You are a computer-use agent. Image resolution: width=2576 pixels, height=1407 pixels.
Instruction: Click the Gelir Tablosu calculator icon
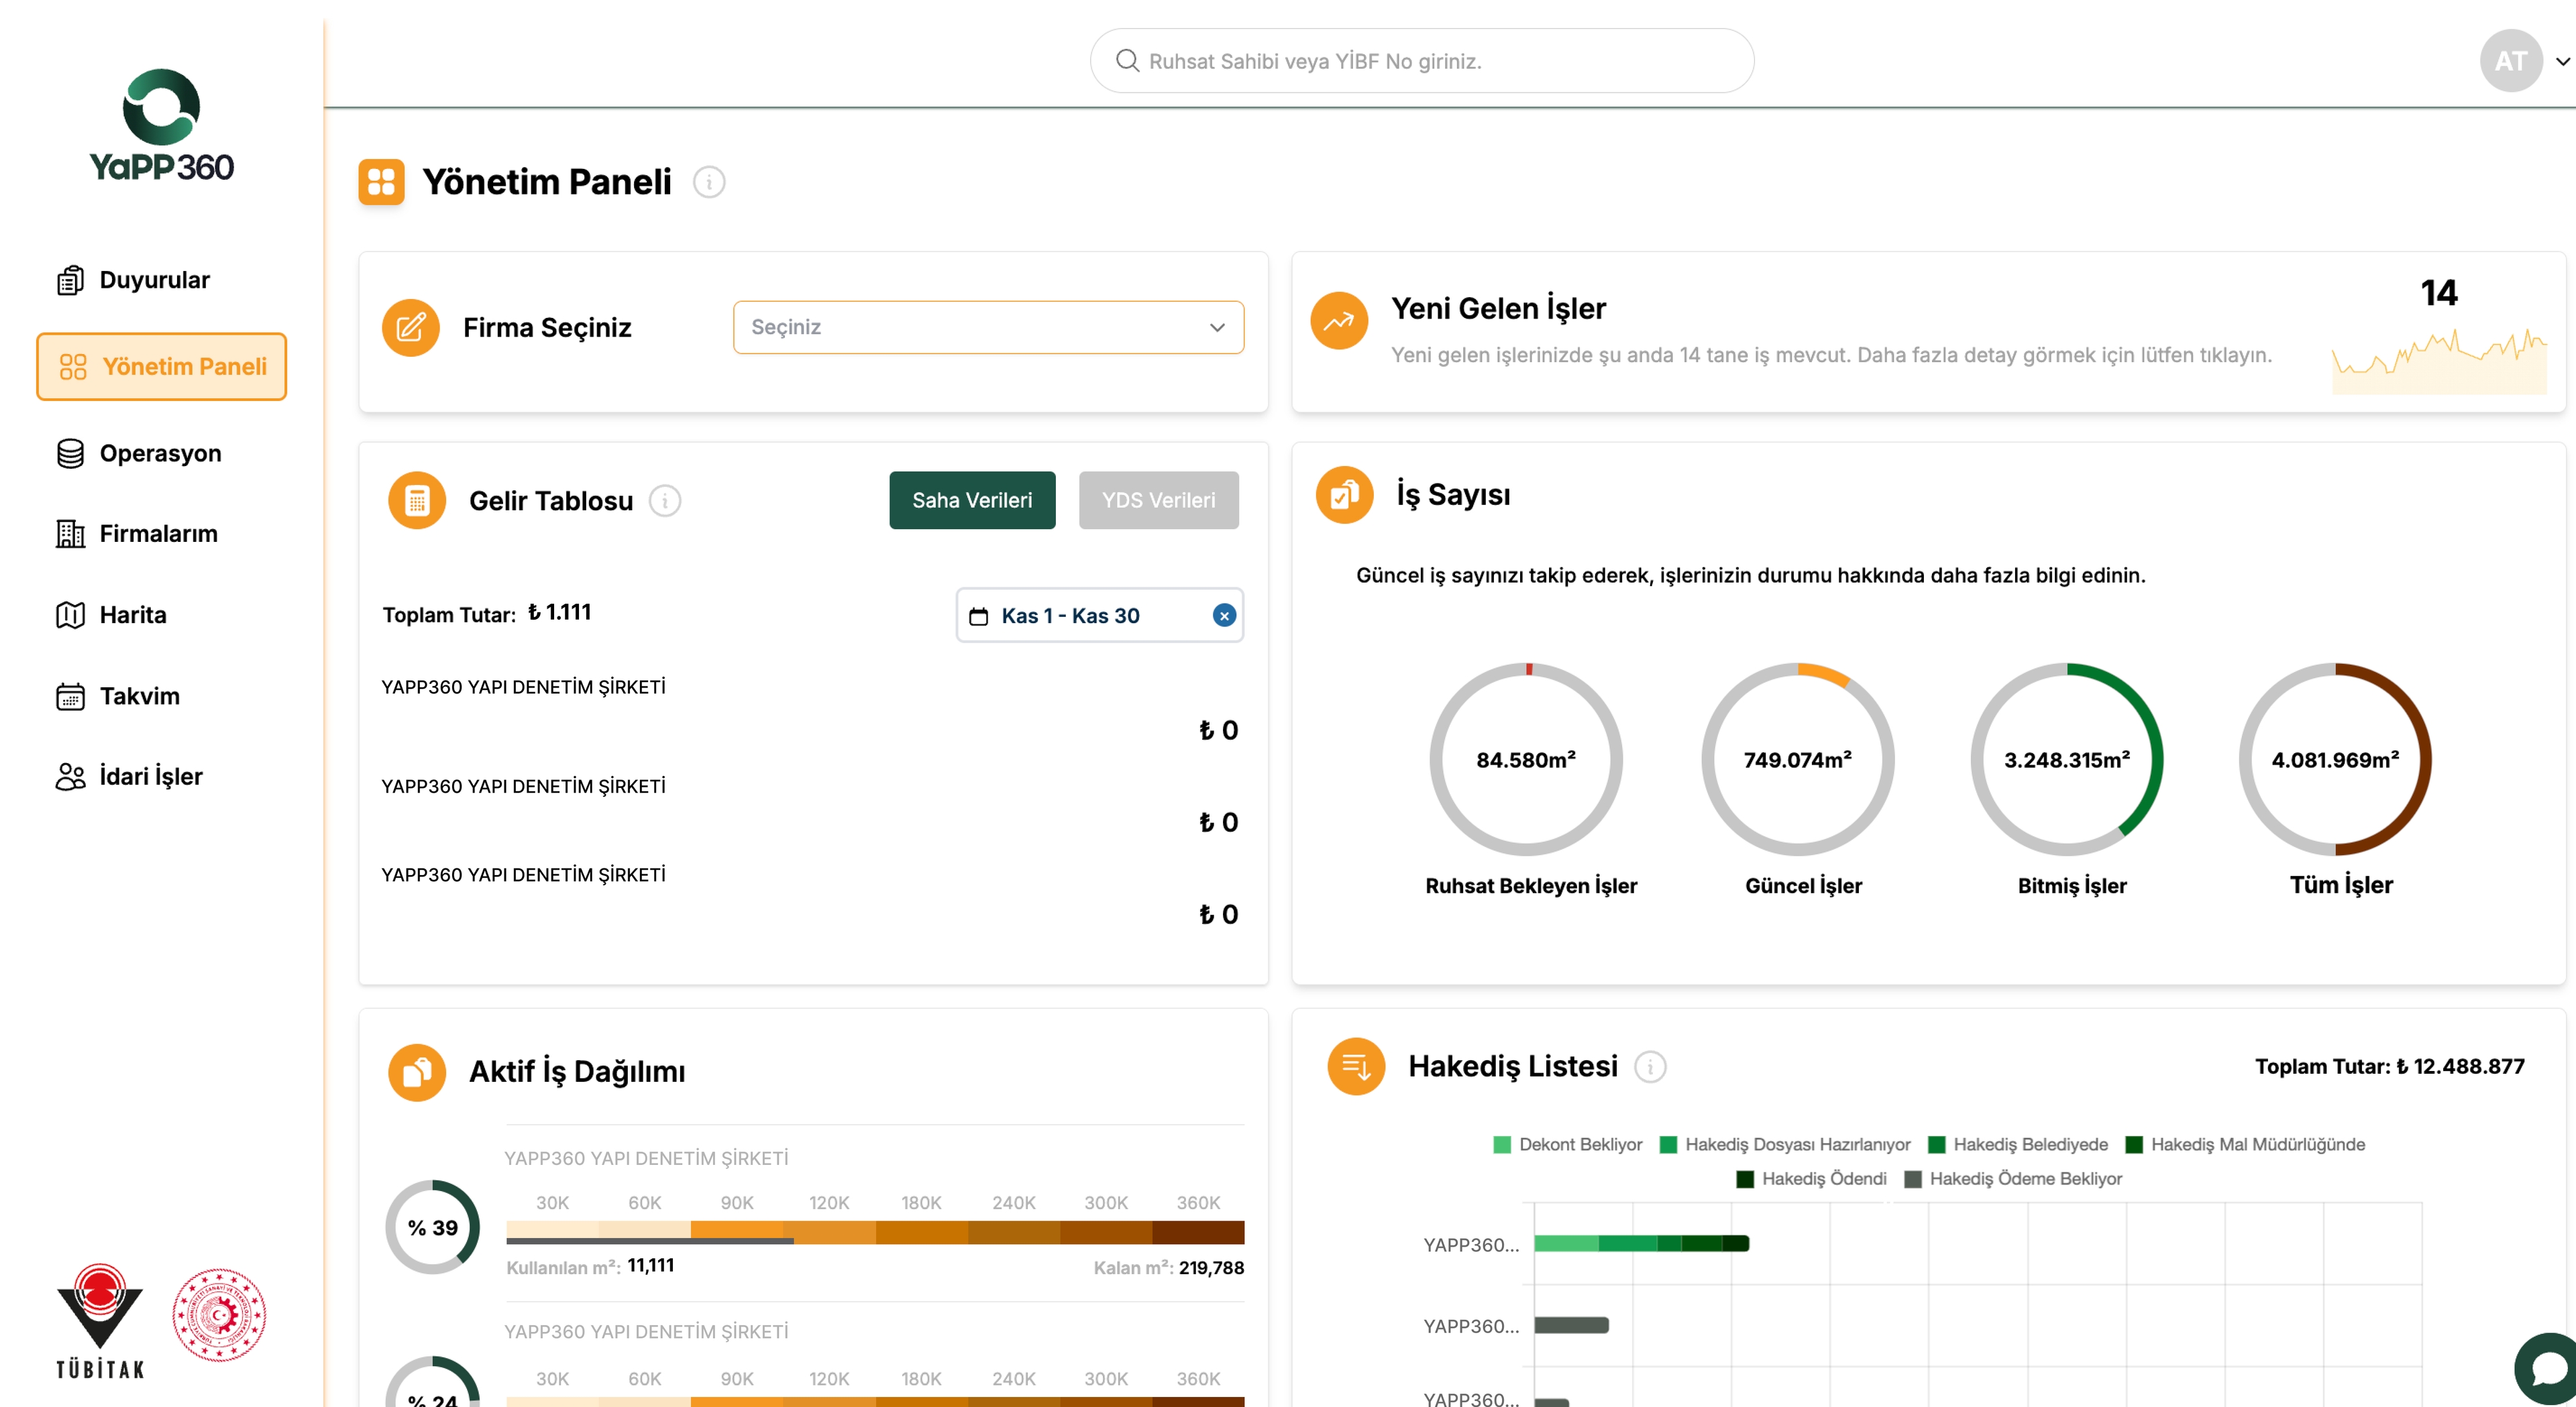click(x=416, y=500)
